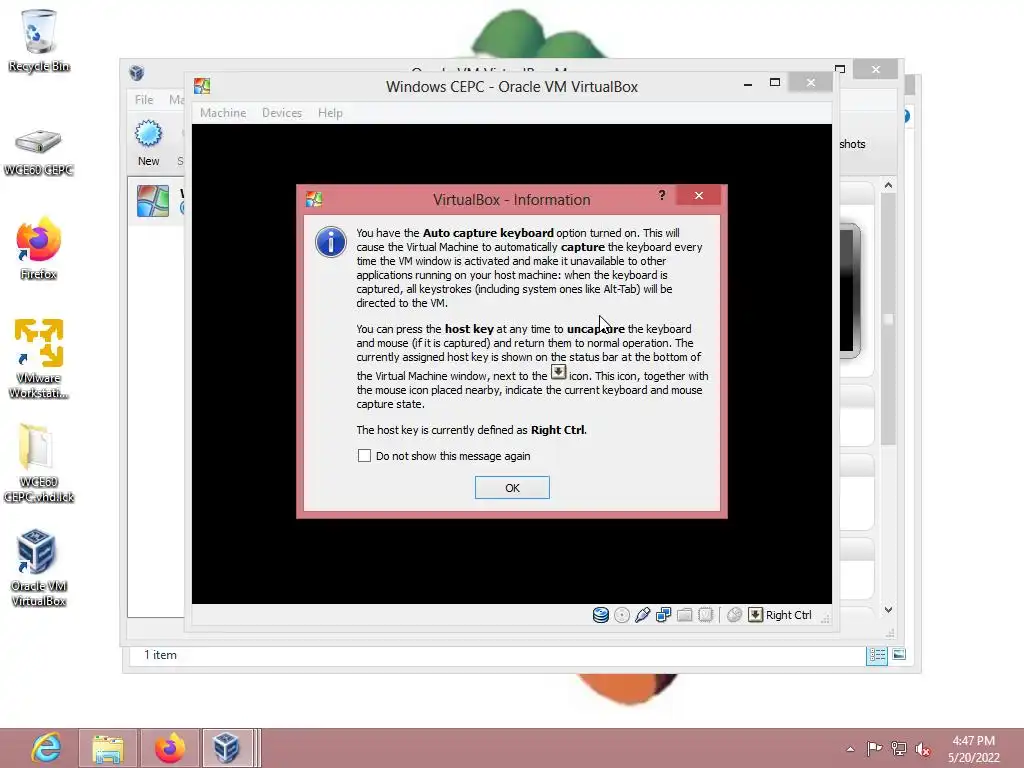Click the scroll down arrow in the Manager details pane
The image size is (1024, 768).
(x=888, y=610)
